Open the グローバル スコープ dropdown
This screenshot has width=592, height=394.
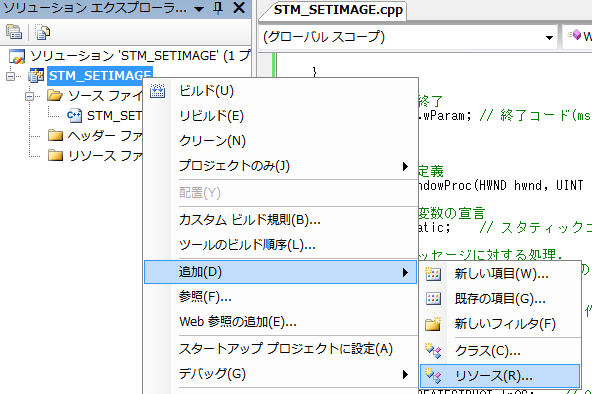549,37
